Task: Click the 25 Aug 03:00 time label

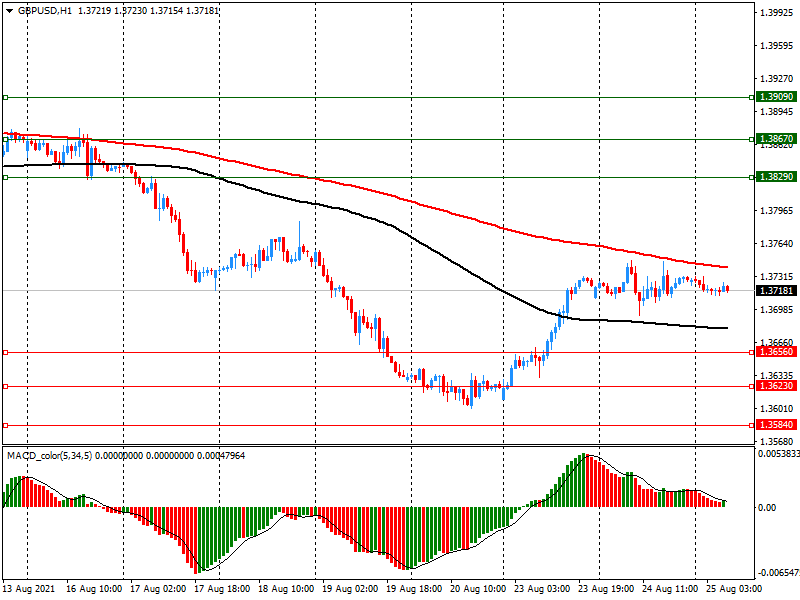Action: click(x=734, y=589)
